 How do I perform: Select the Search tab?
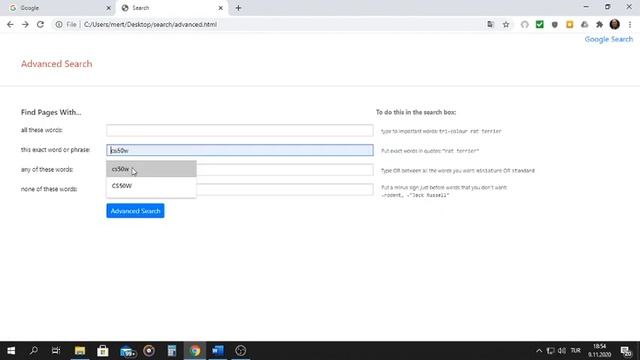pos(171,8)
